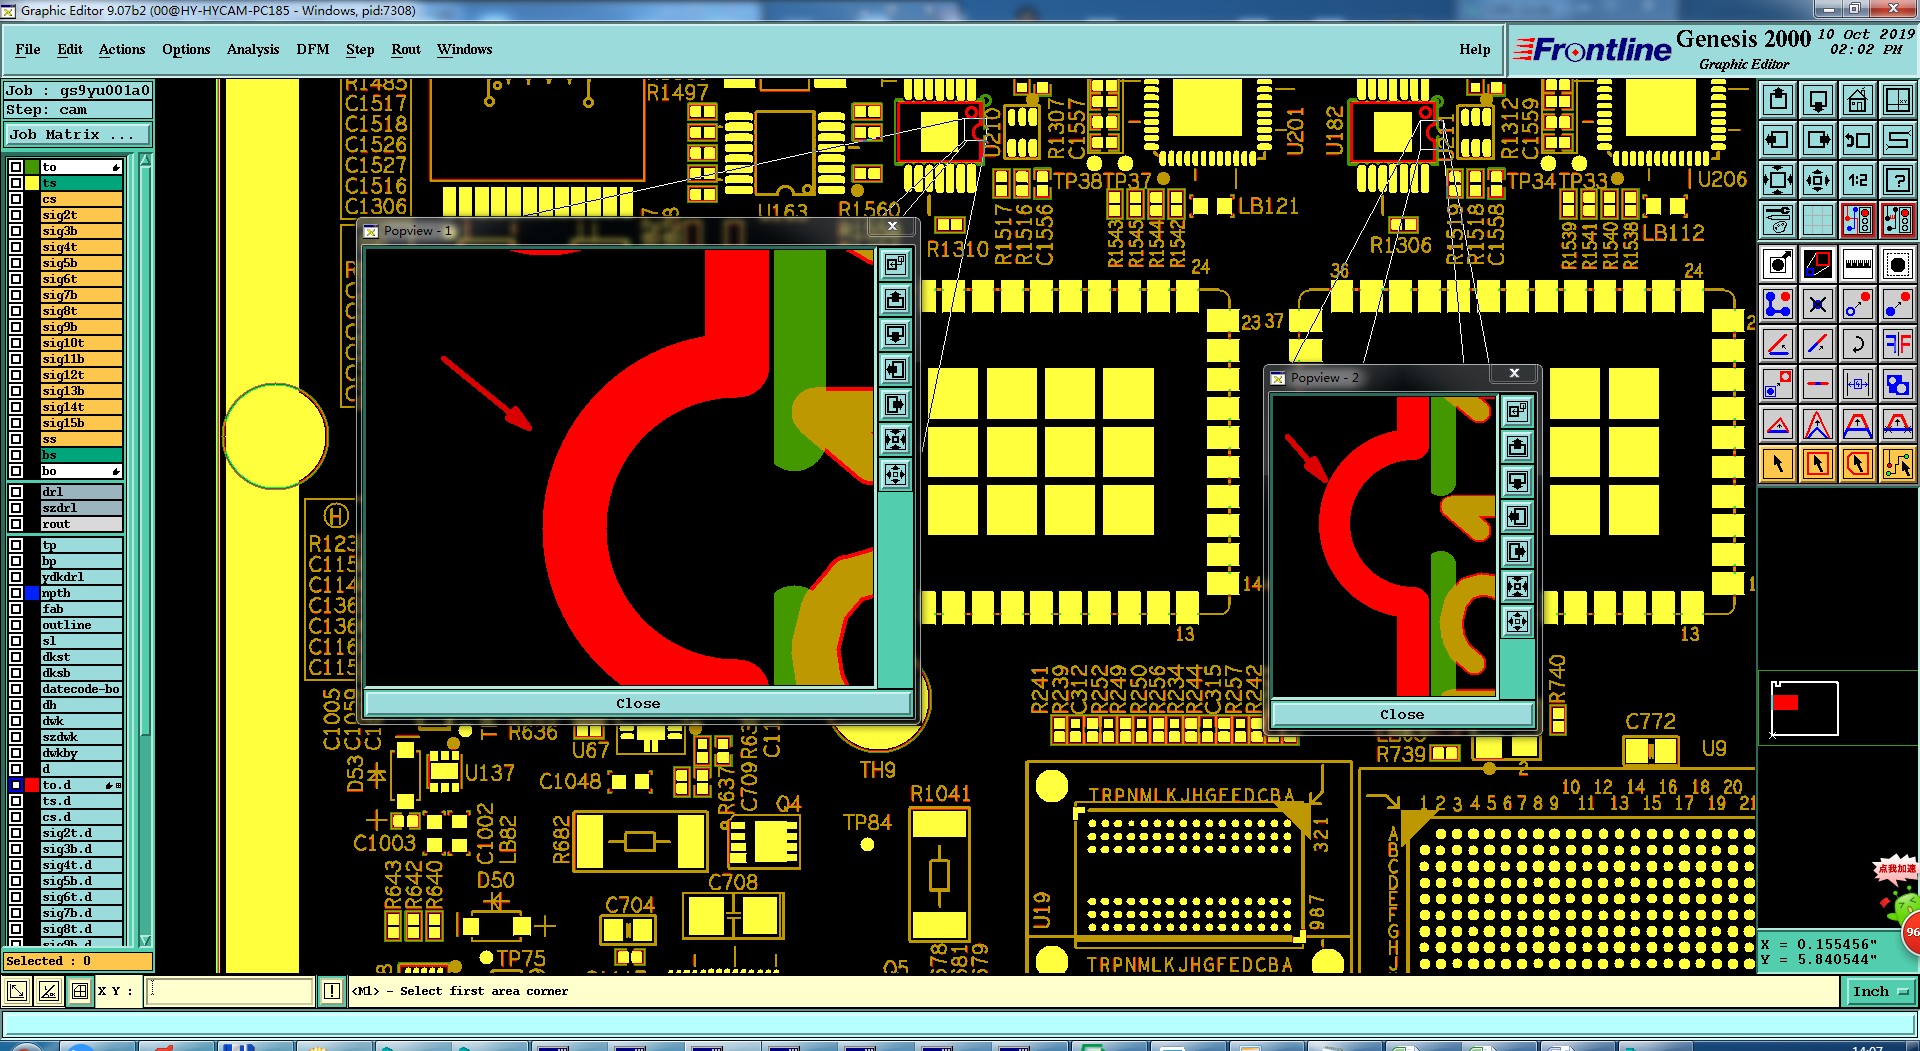
Task: Open the Help menu
Action: (1474, 49)
